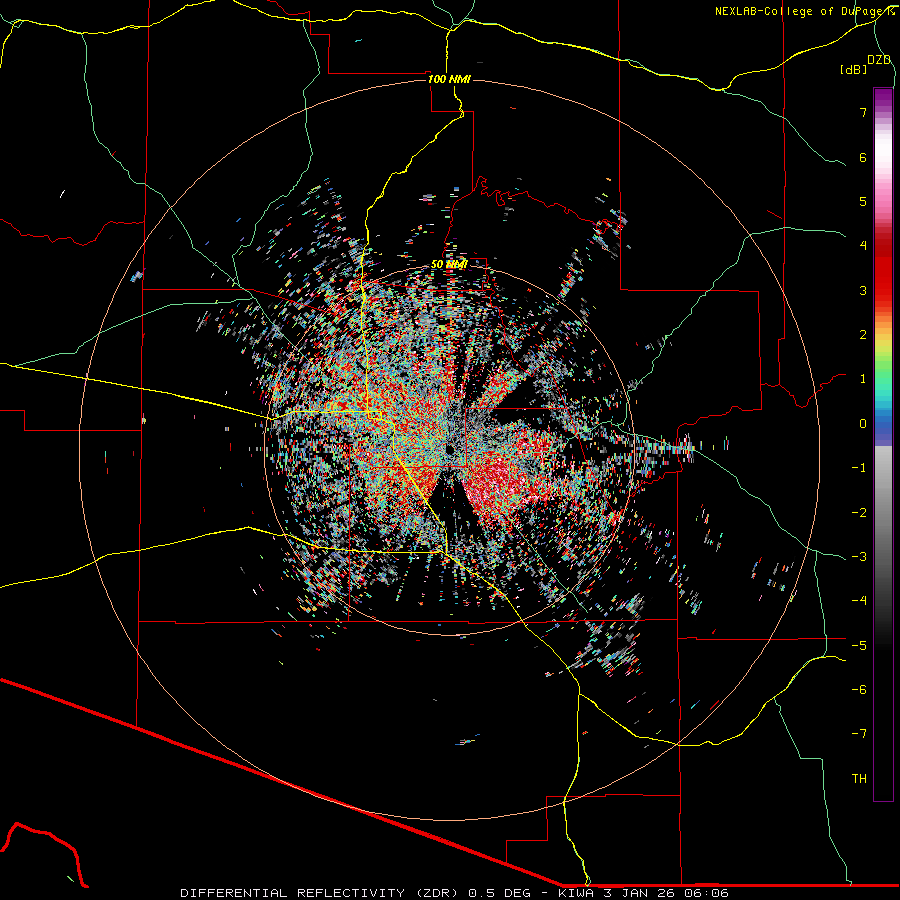Click the '5' tick label on color scale
This screenshot has height=900, width=900.
863,201
